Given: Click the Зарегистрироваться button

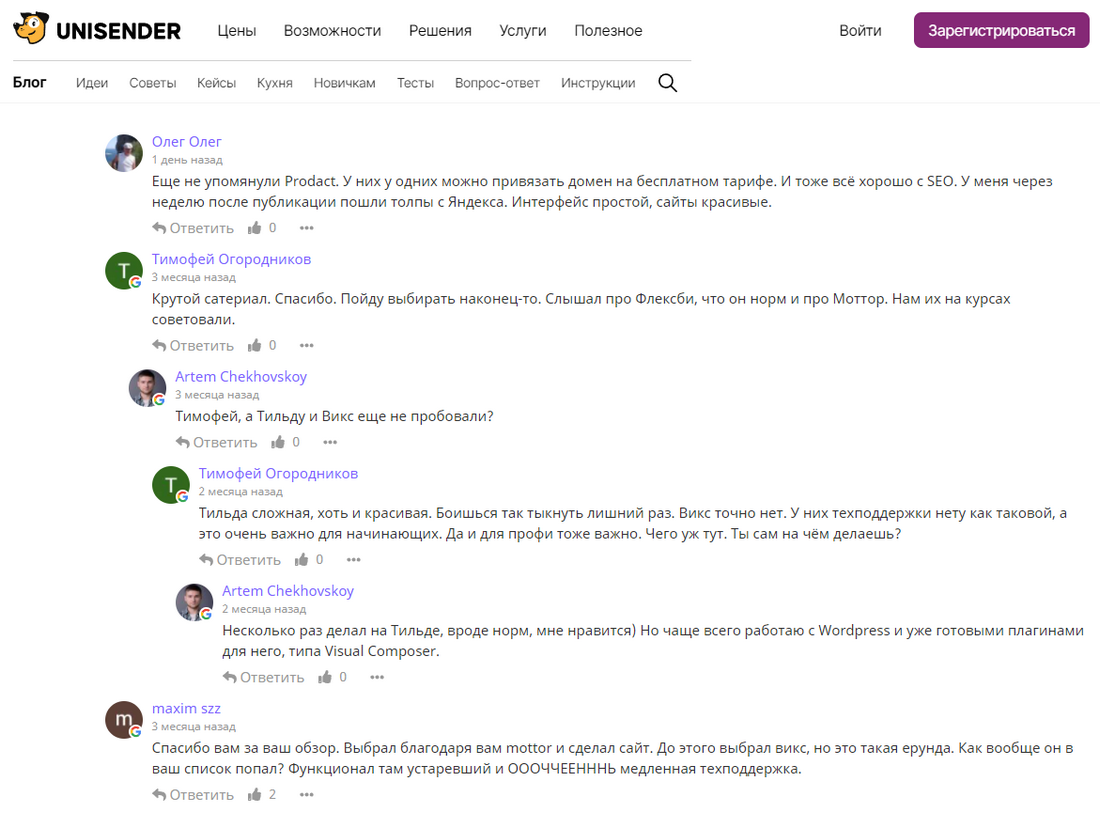Looking at the screenshot, I should pos(1001,30).
